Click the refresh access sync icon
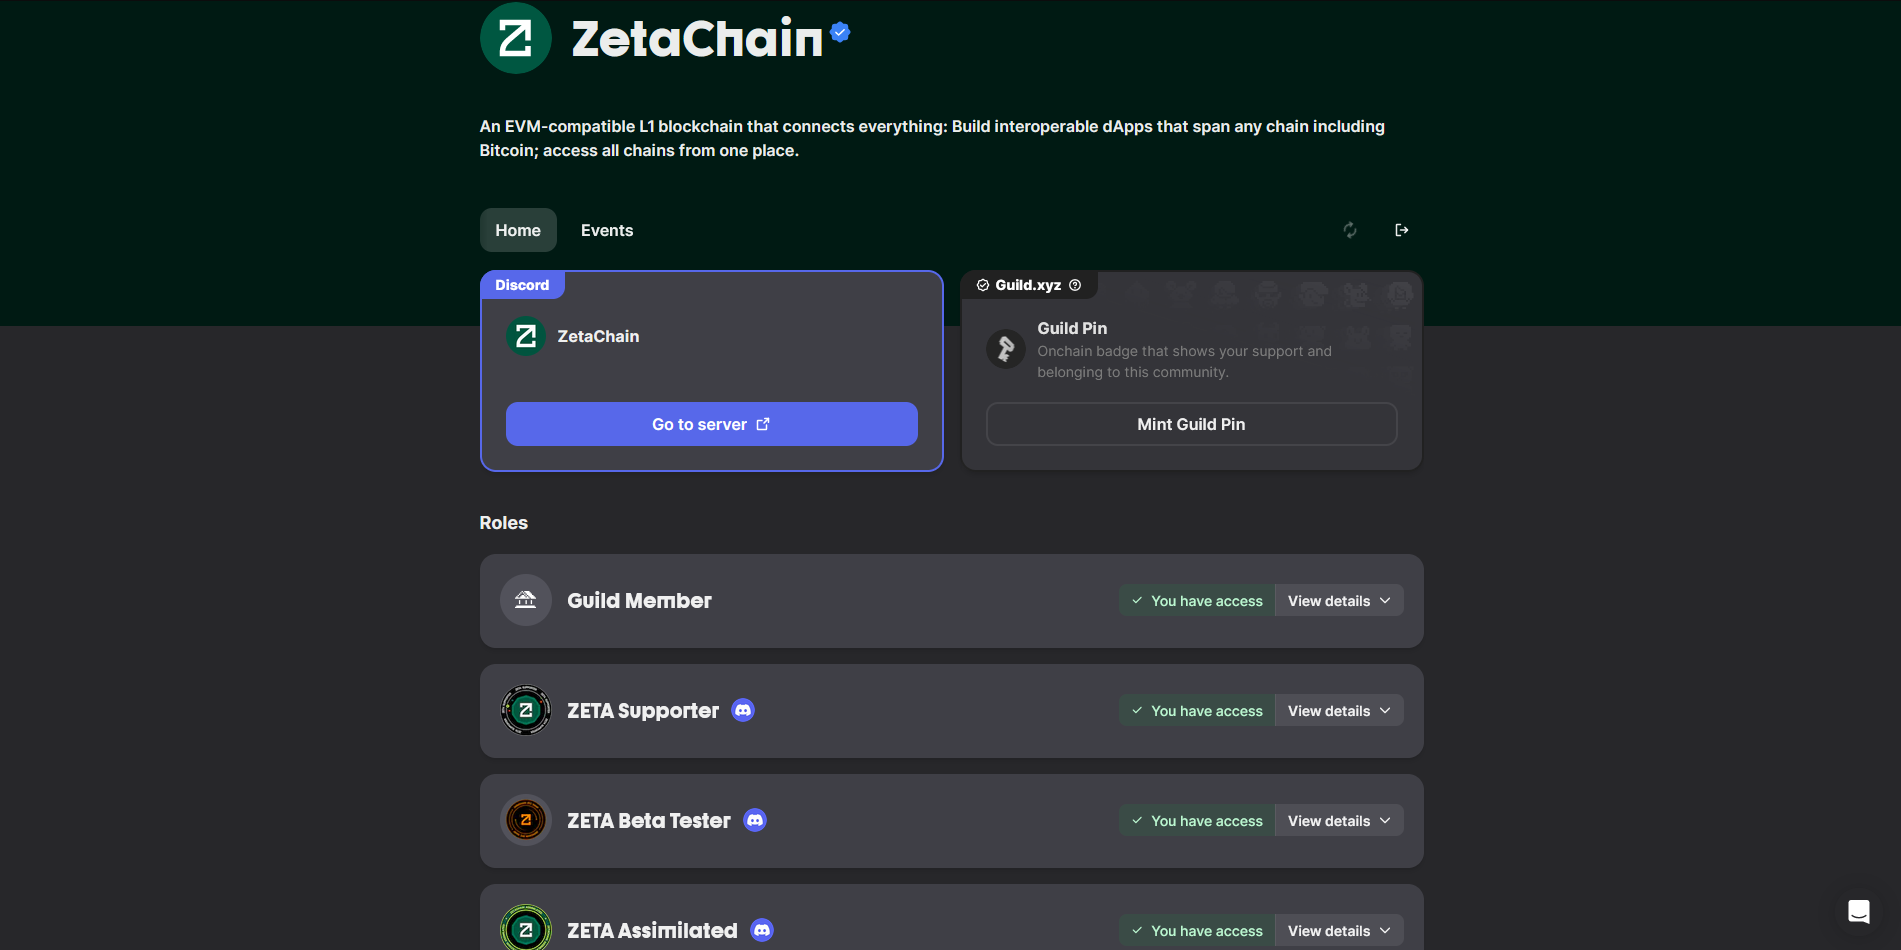This screenshot has height=950, width=1901. (x=1350, y=230)
